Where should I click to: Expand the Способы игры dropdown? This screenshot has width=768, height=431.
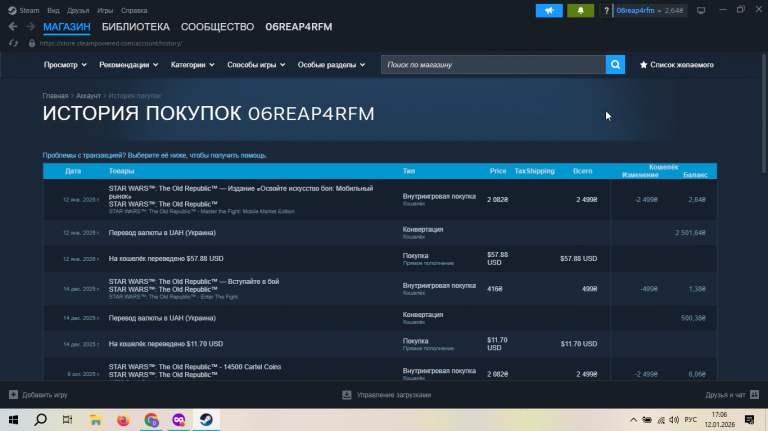[x=256, y=65]
